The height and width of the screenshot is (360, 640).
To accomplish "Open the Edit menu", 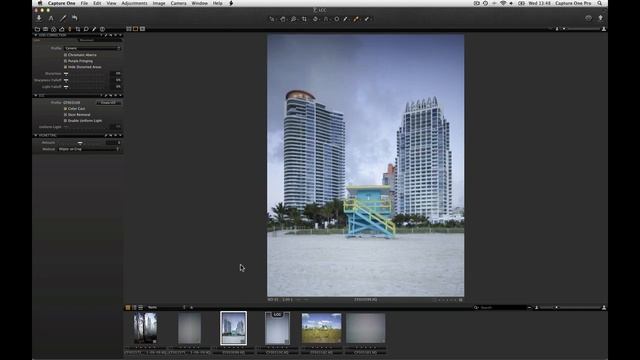I will coord(97,3).
